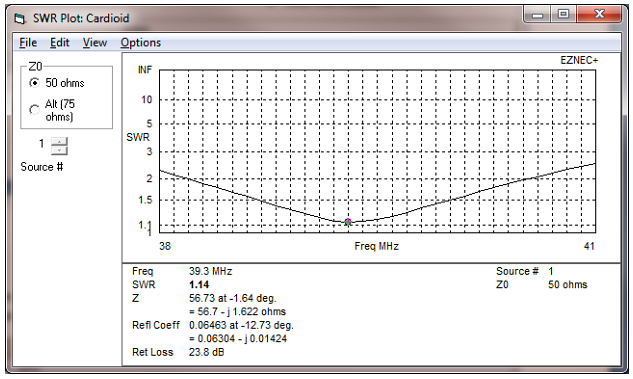
Task: Click the frequency marker on SWR curve
Action: [x=348, y=222]
